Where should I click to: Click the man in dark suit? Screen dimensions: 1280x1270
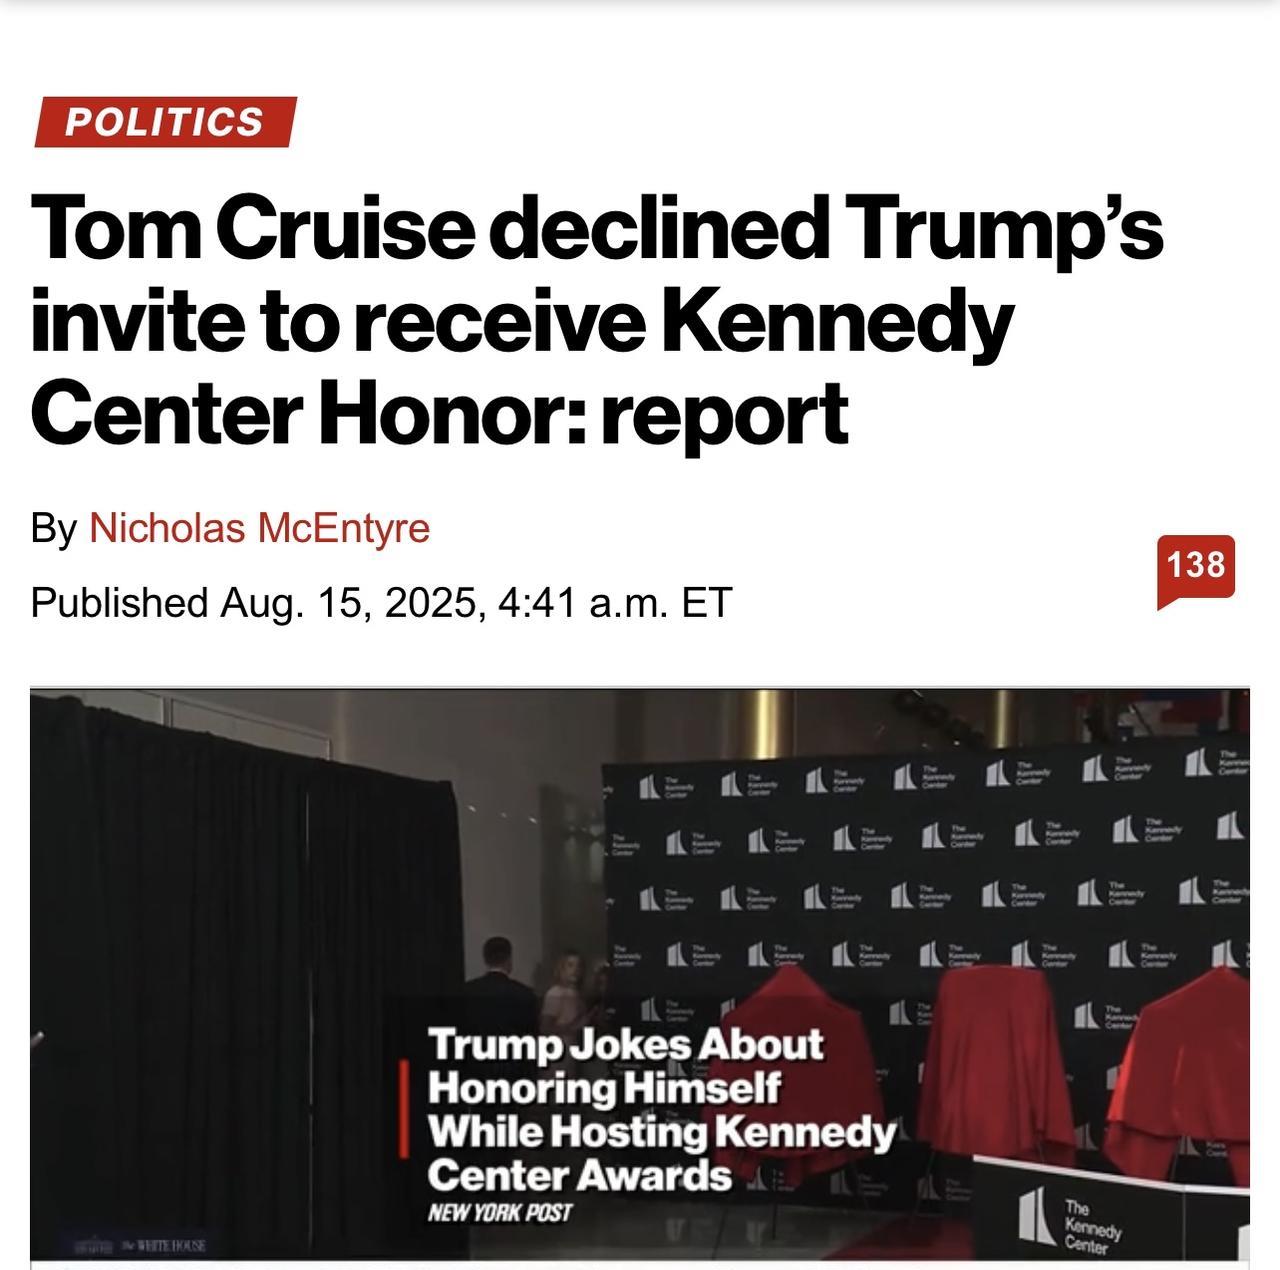497,985
